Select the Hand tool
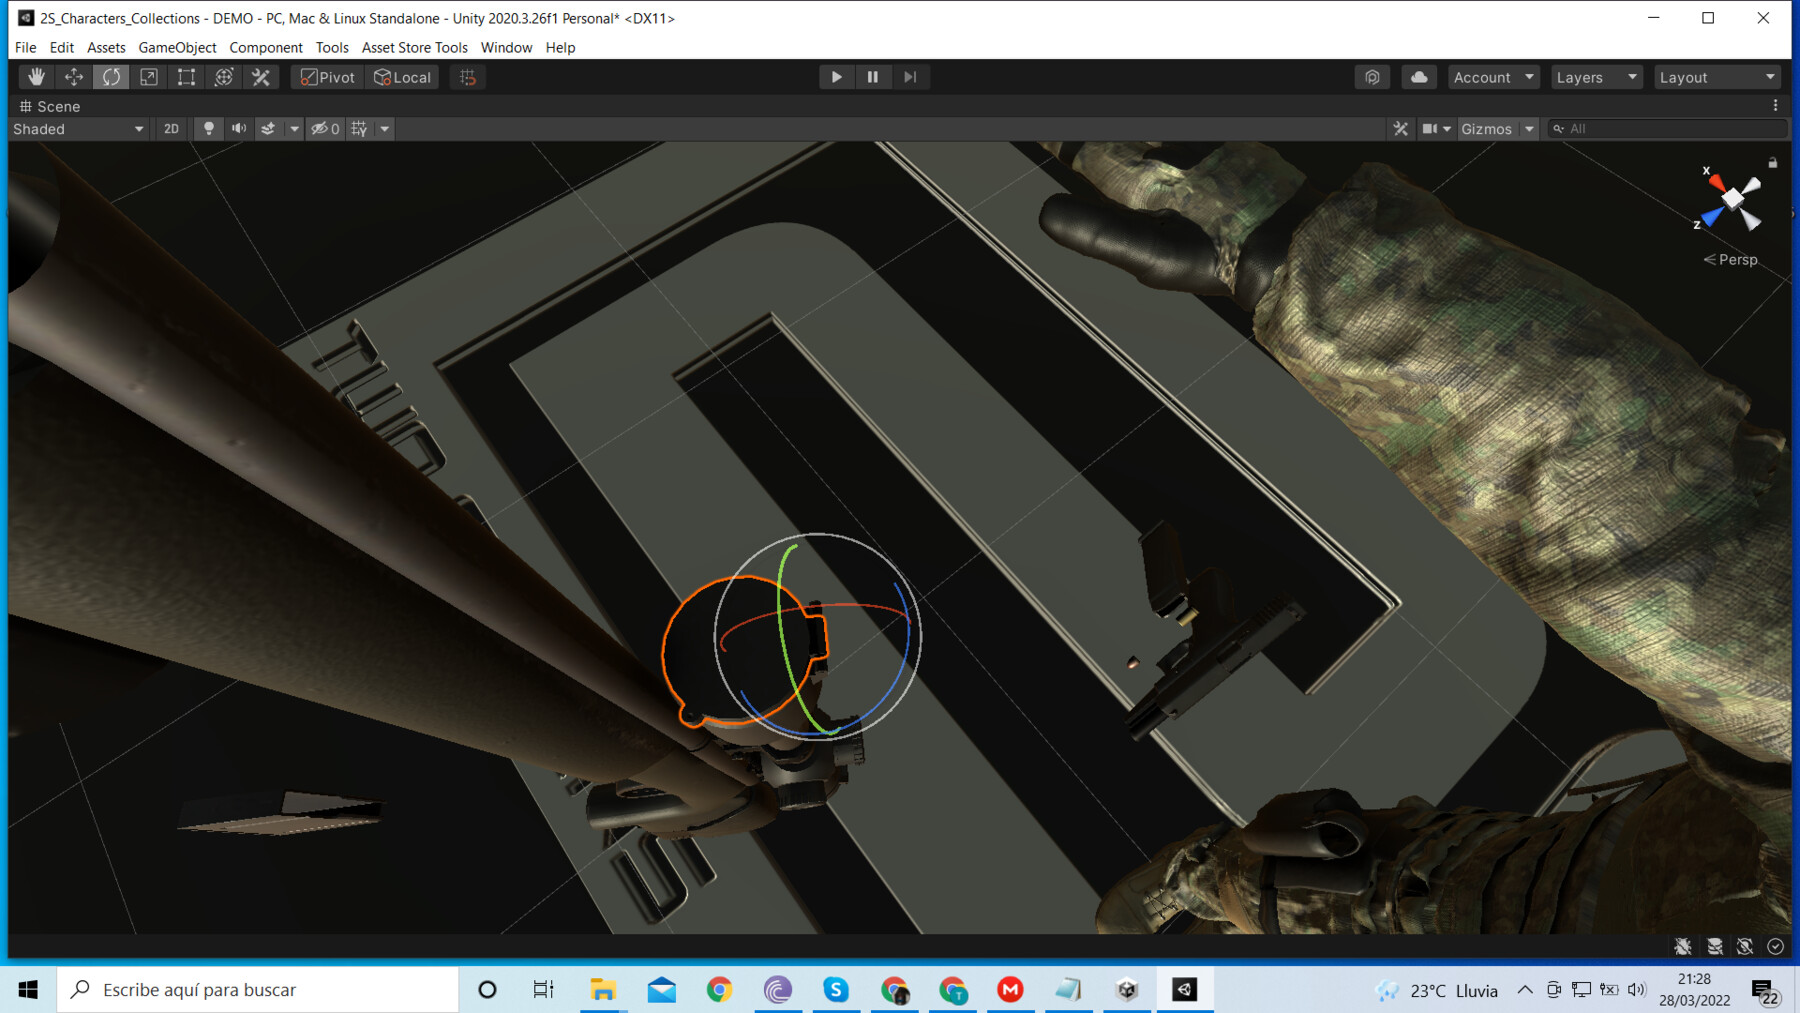The image size is (1800, 1013). click(x=36, y=77)
